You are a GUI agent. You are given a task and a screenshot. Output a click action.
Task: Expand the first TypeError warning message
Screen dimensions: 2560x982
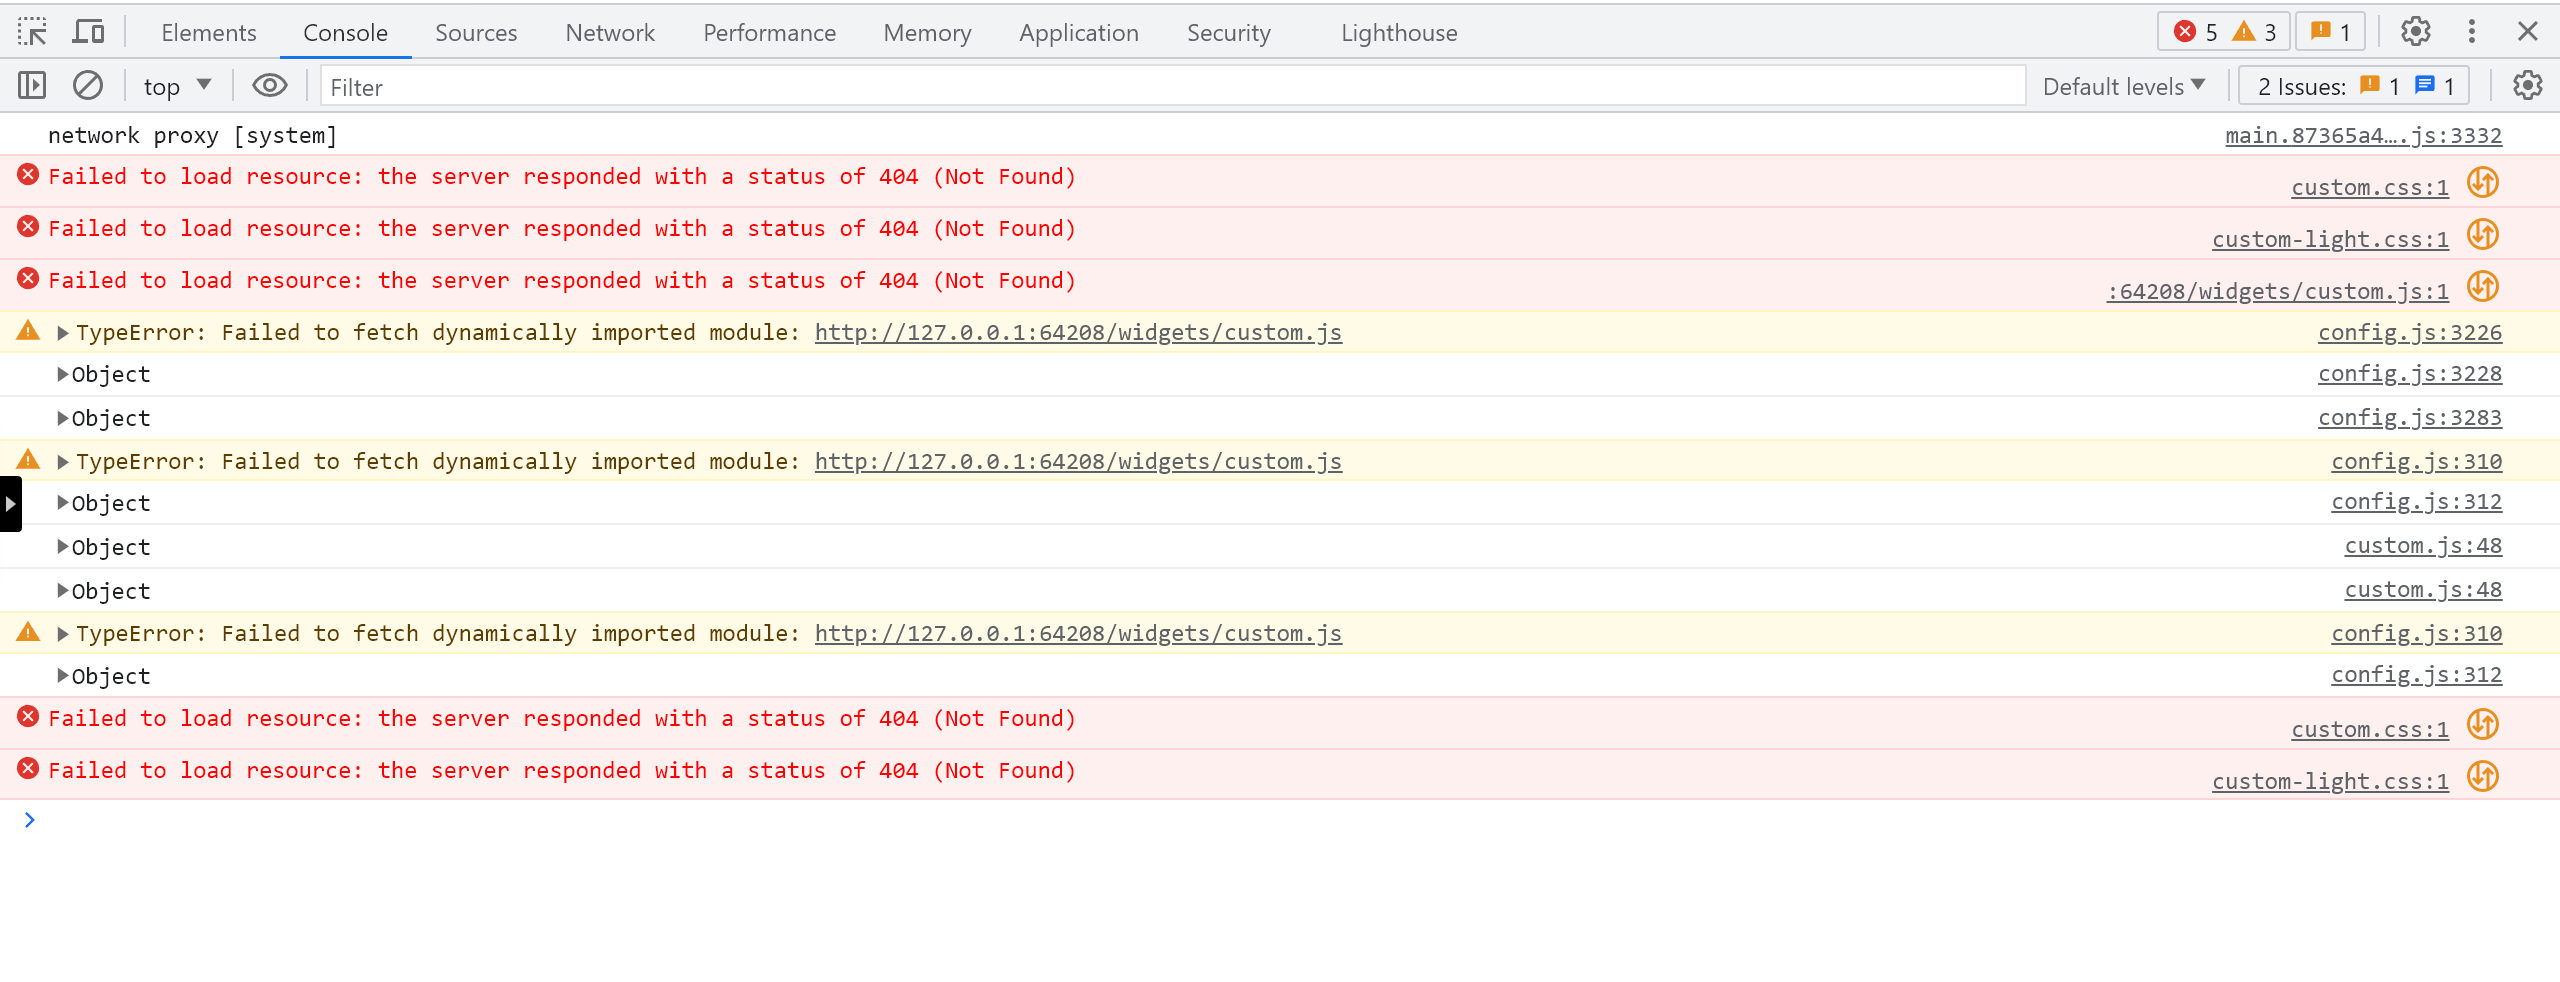click(x=63, y=333)
